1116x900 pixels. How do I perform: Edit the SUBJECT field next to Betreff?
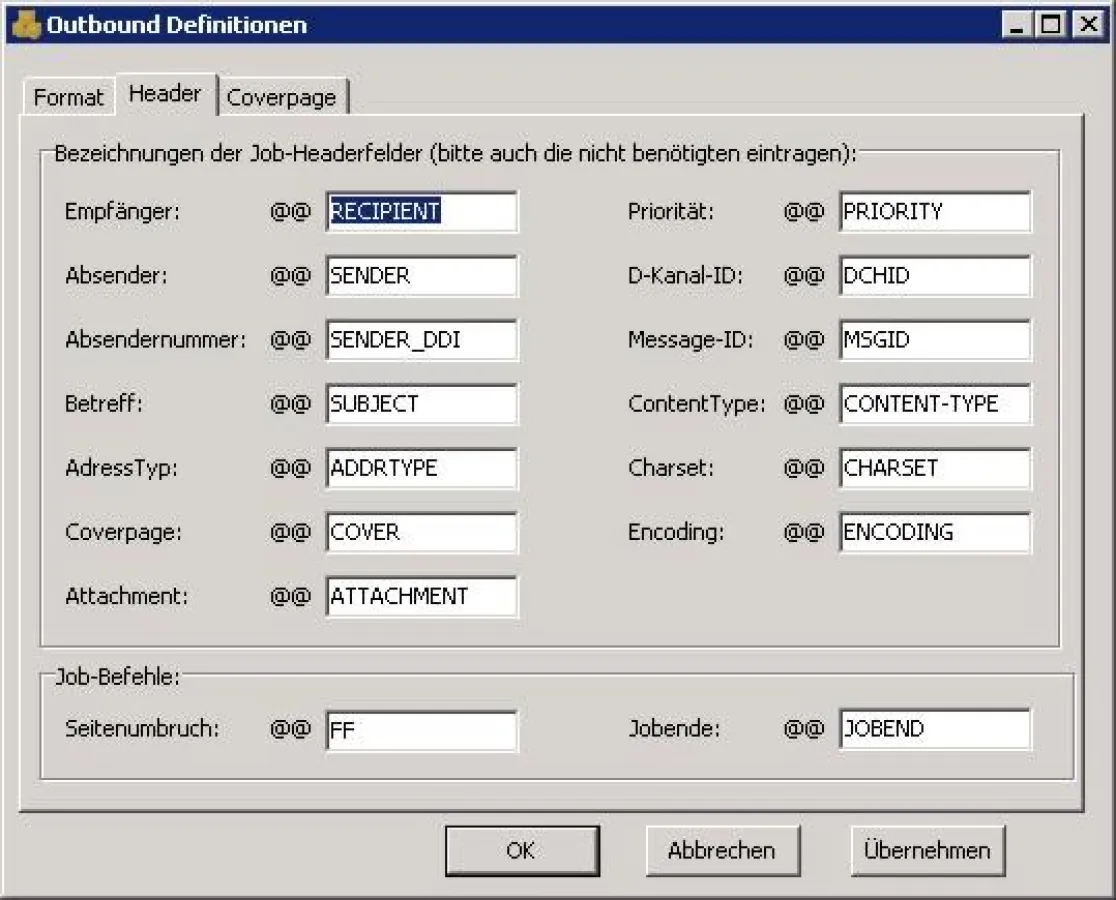420,404
